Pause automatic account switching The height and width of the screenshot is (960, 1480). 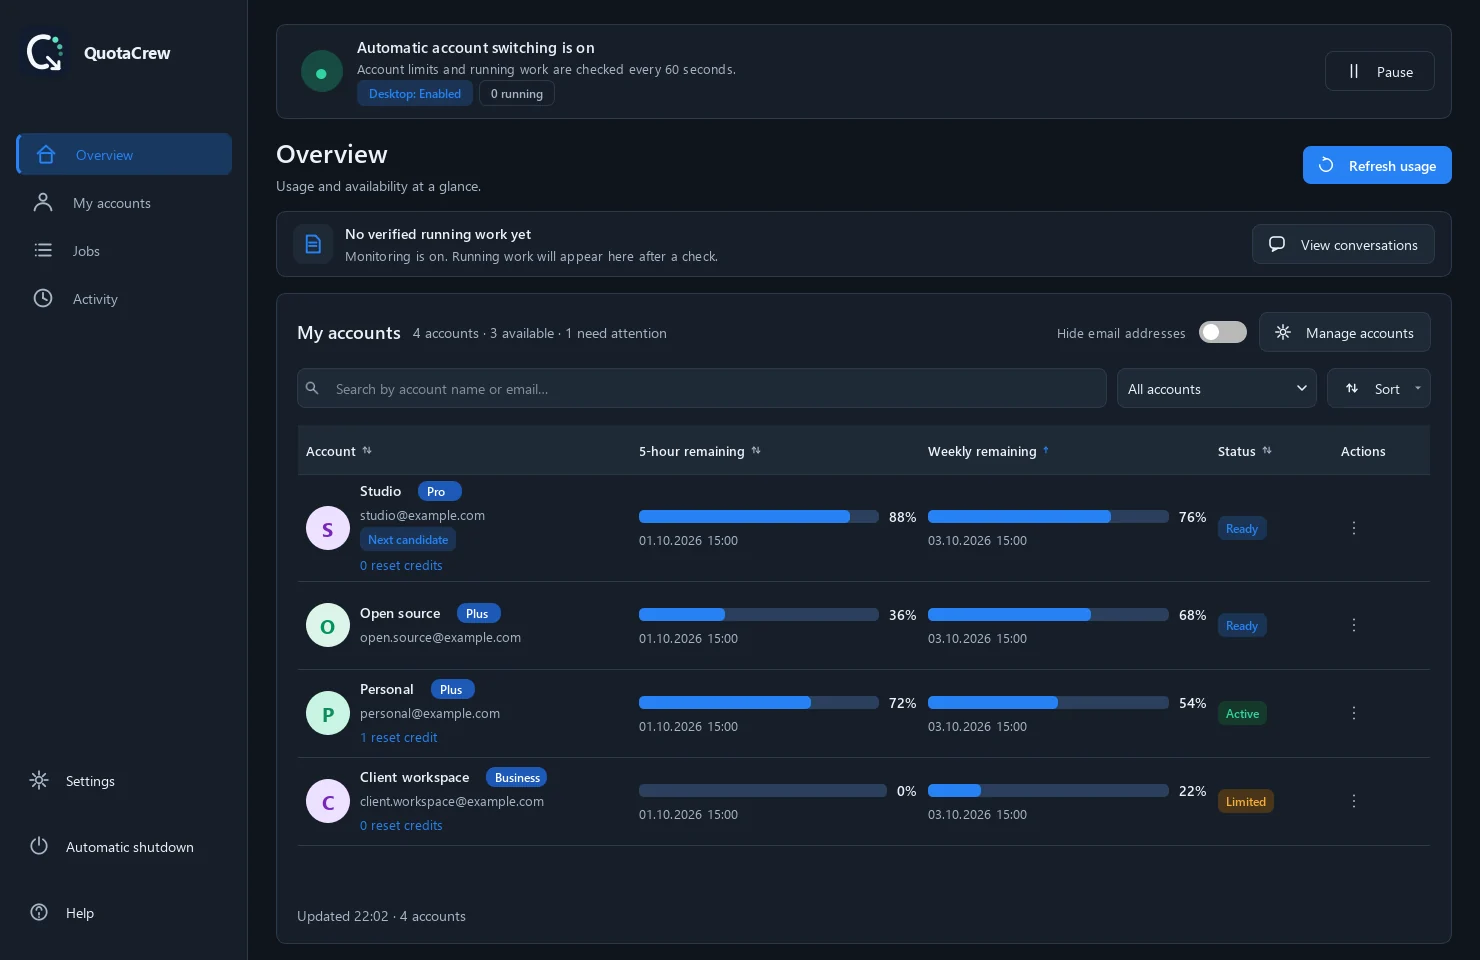click(x=1379, y=72)
